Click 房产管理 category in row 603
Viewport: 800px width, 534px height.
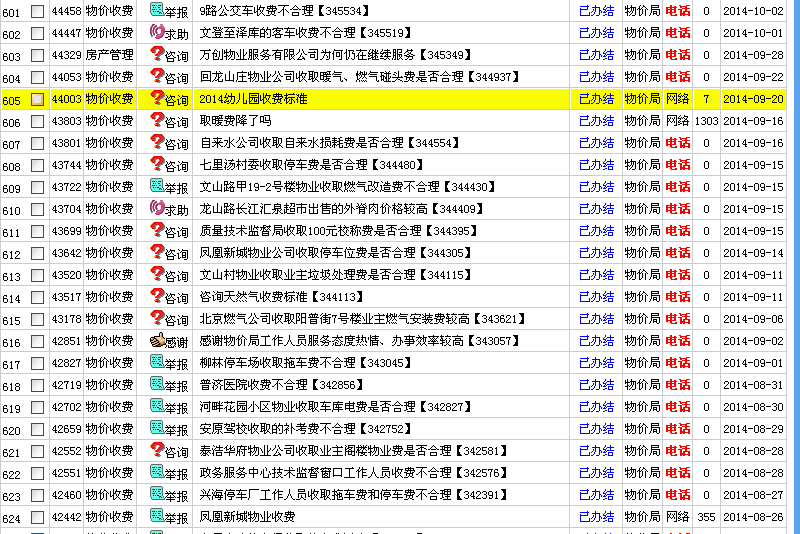(109, 55)
